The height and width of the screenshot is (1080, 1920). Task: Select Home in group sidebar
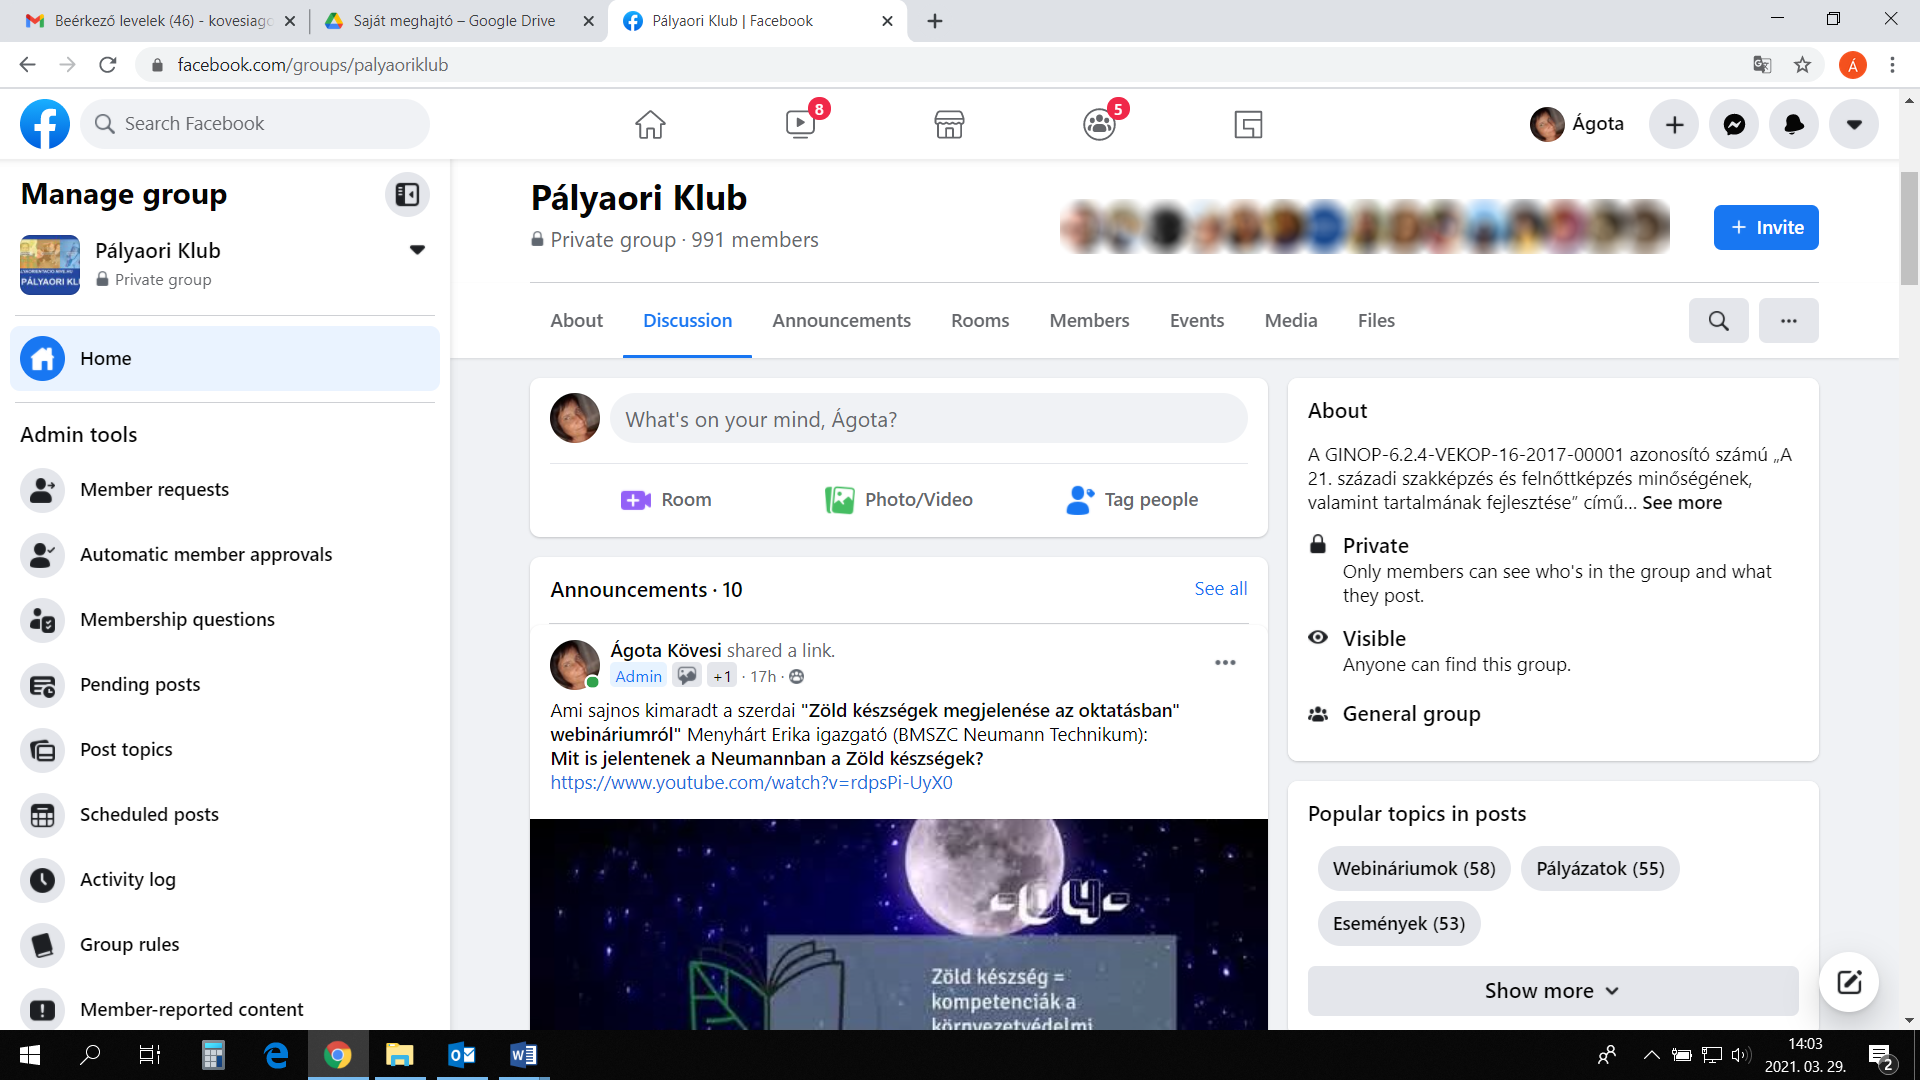pos(225,358)
